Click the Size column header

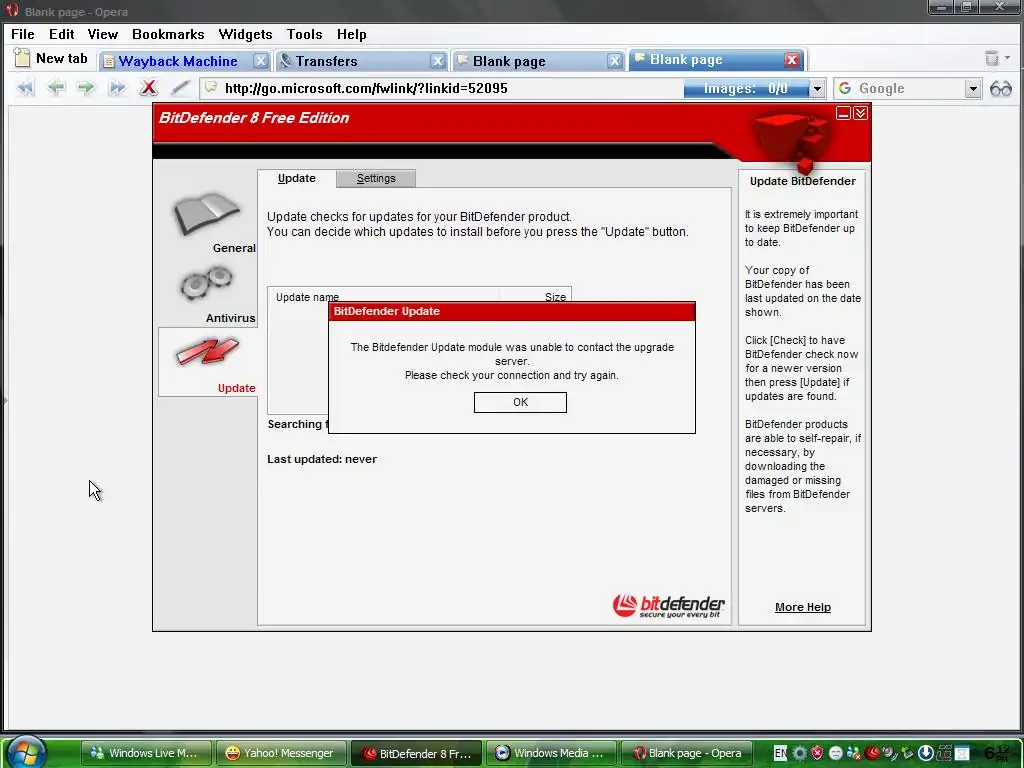(555, 297)
